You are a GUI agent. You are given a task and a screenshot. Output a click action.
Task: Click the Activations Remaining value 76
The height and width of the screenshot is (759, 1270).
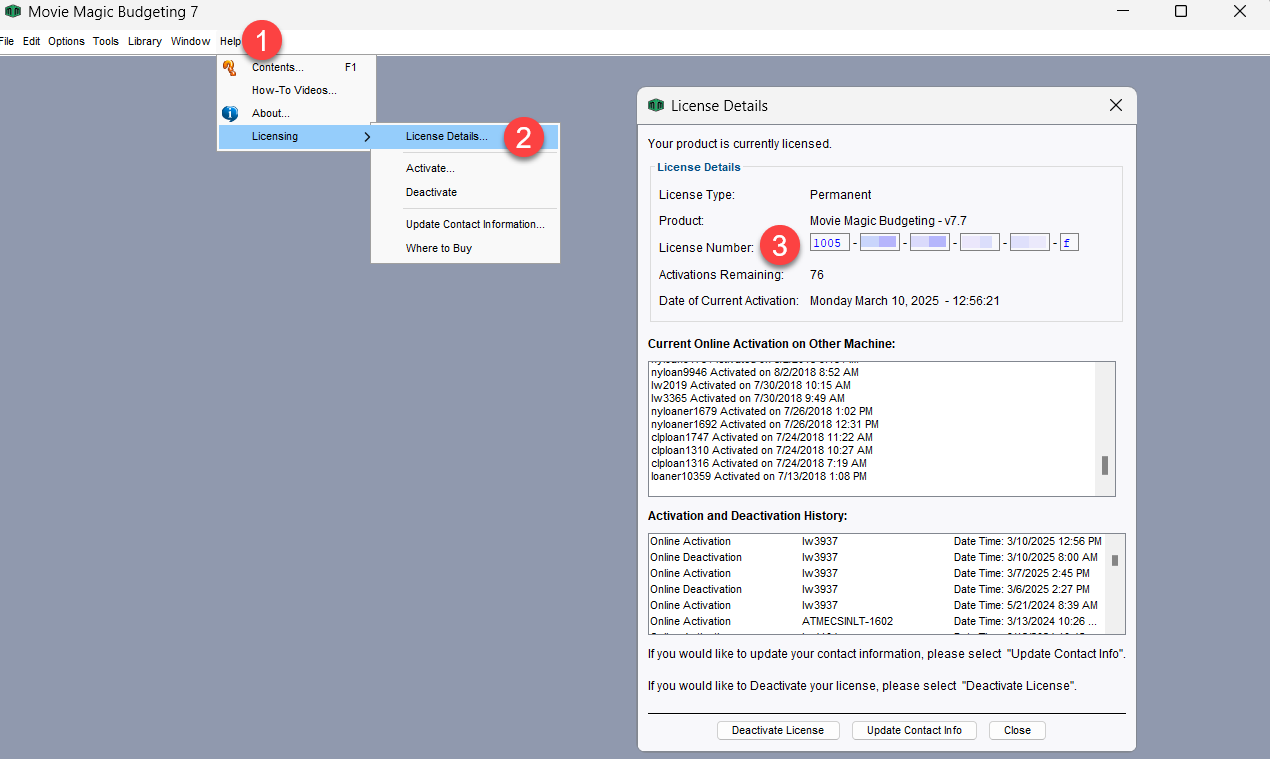[x=817, y=275]
